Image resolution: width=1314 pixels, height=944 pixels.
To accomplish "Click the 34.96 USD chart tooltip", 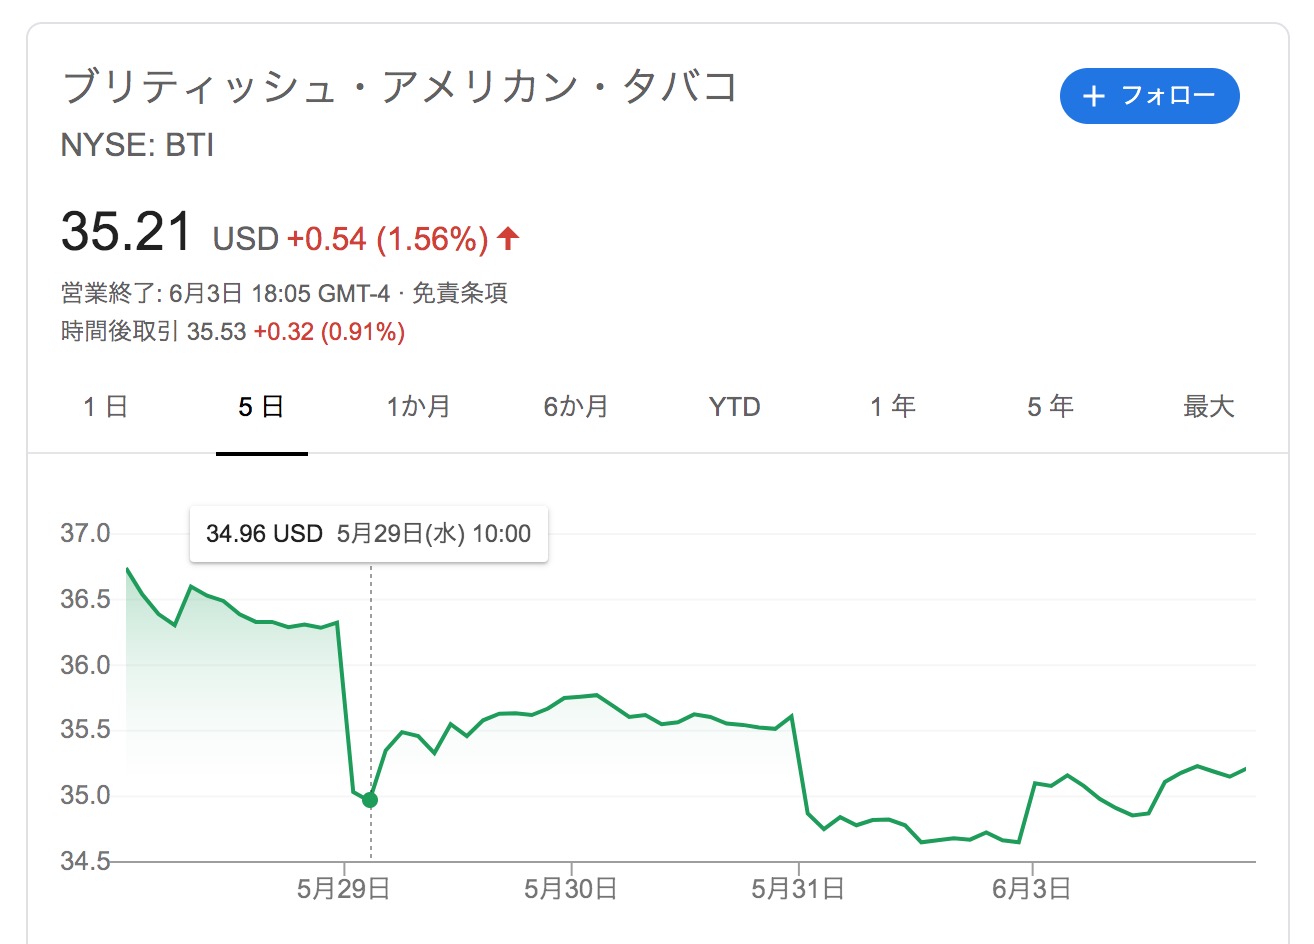I will click(369, 534).
